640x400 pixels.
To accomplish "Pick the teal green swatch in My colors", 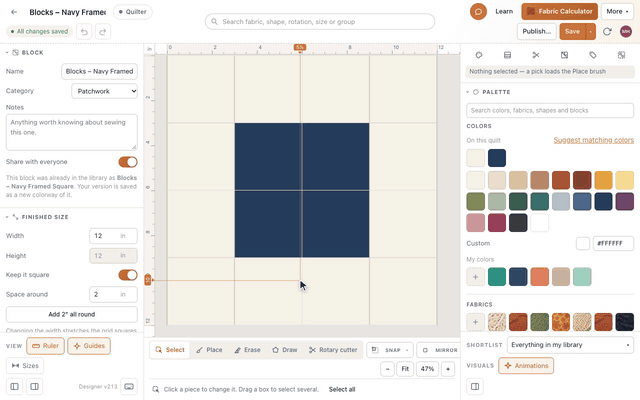I will [497, 277].
